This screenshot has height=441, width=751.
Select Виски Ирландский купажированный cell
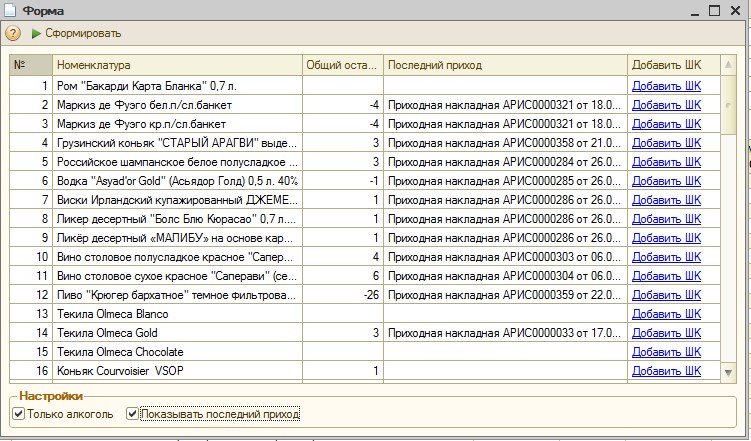[177, 200]
